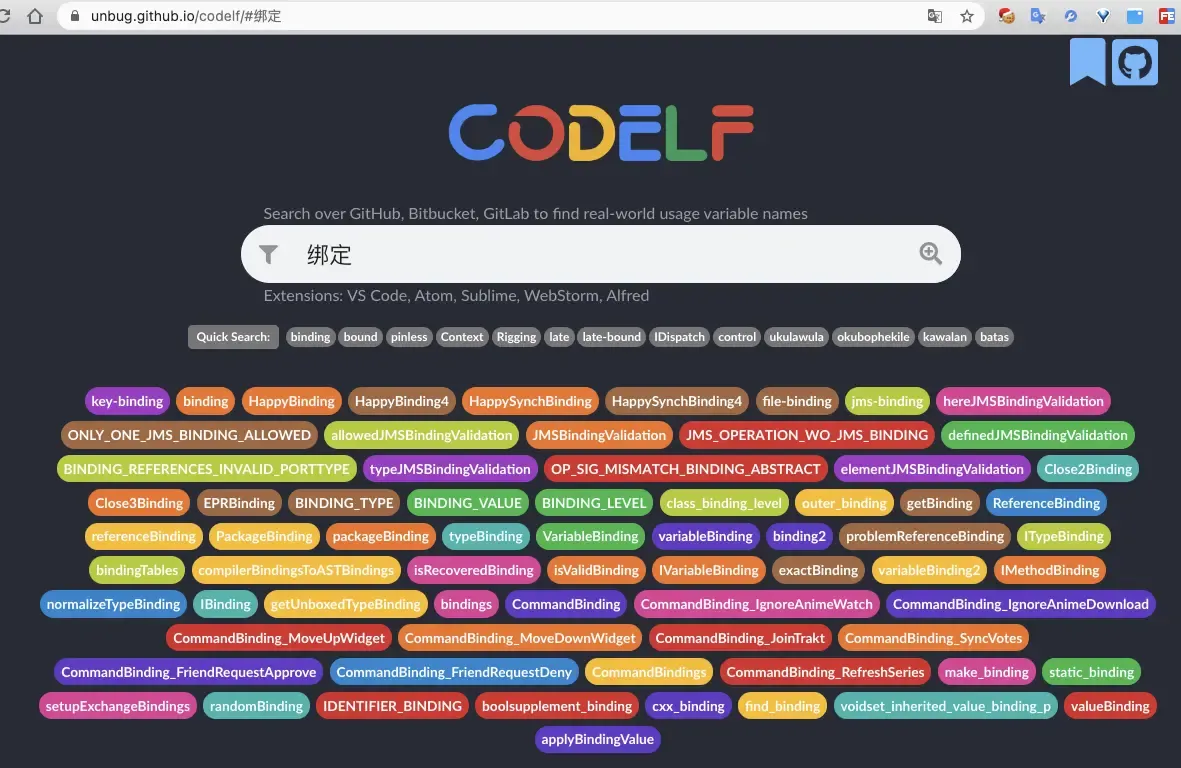Click the translate page icon in address bar
Viewport: 1181px width, 768px height.
[935, 16]
